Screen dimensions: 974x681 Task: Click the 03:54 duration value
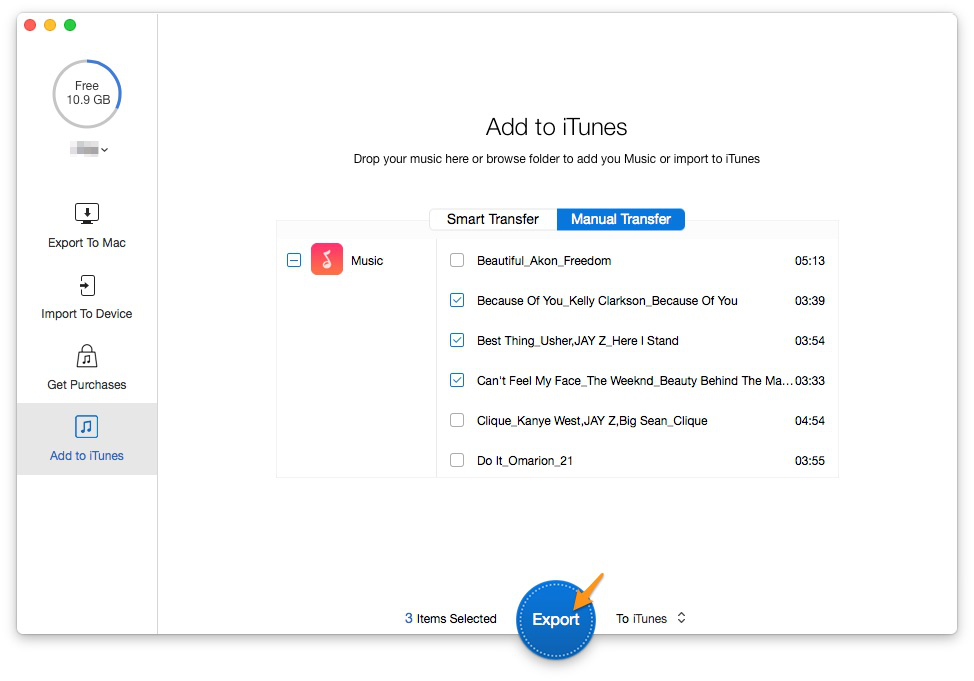810,340
